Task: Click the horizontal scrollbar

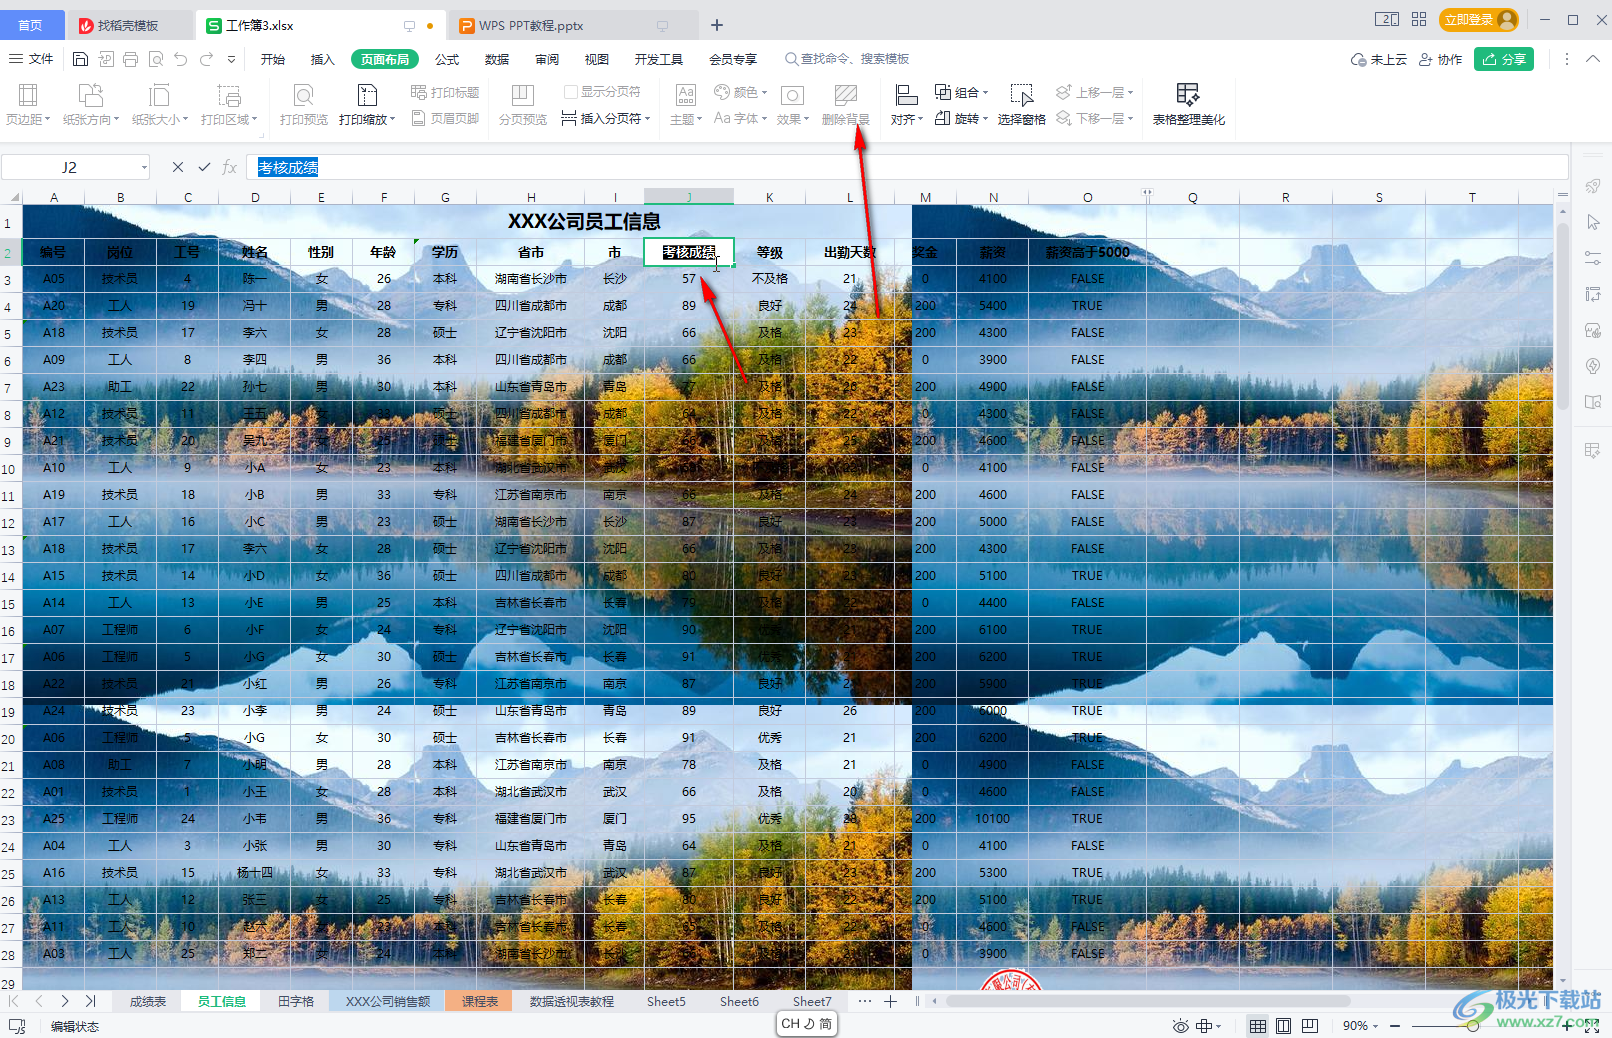Action: [1148, 1001]
